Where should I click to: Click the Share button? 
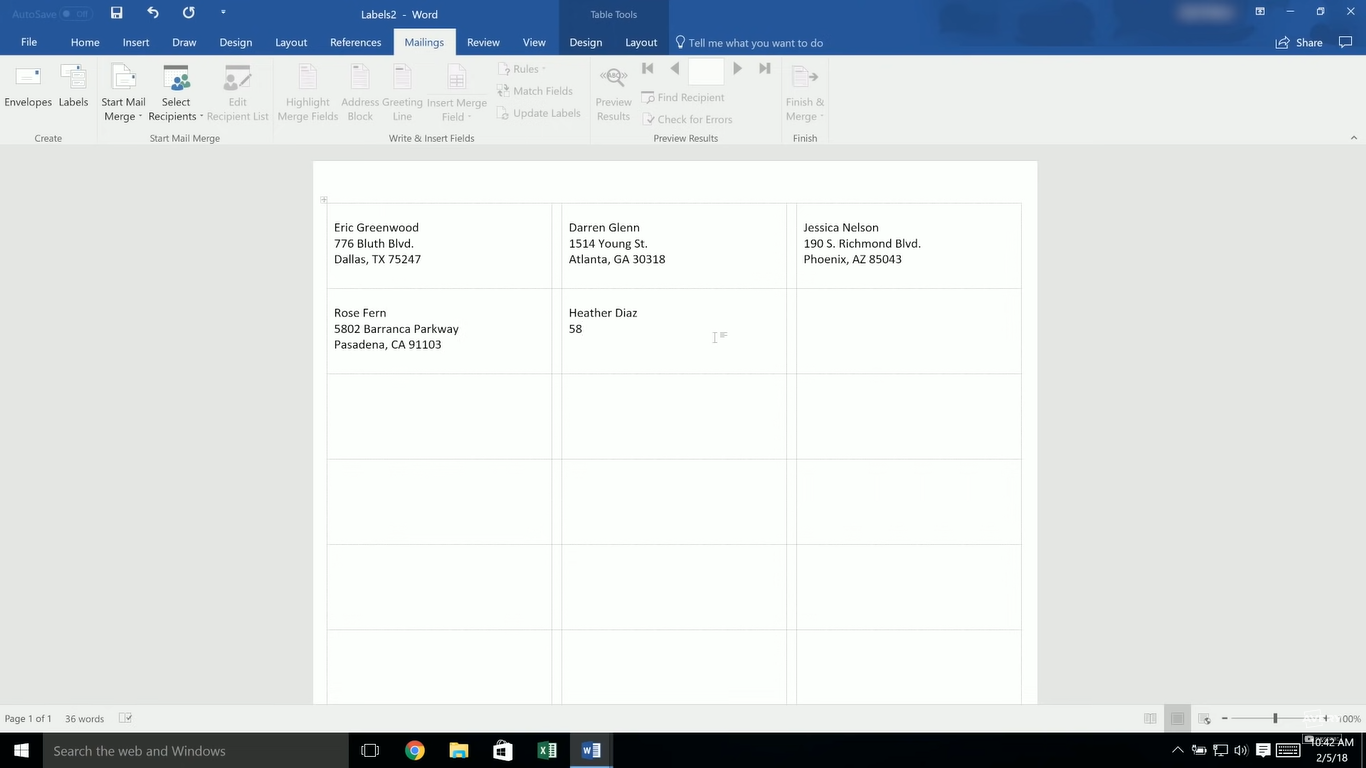(1298, 42)
